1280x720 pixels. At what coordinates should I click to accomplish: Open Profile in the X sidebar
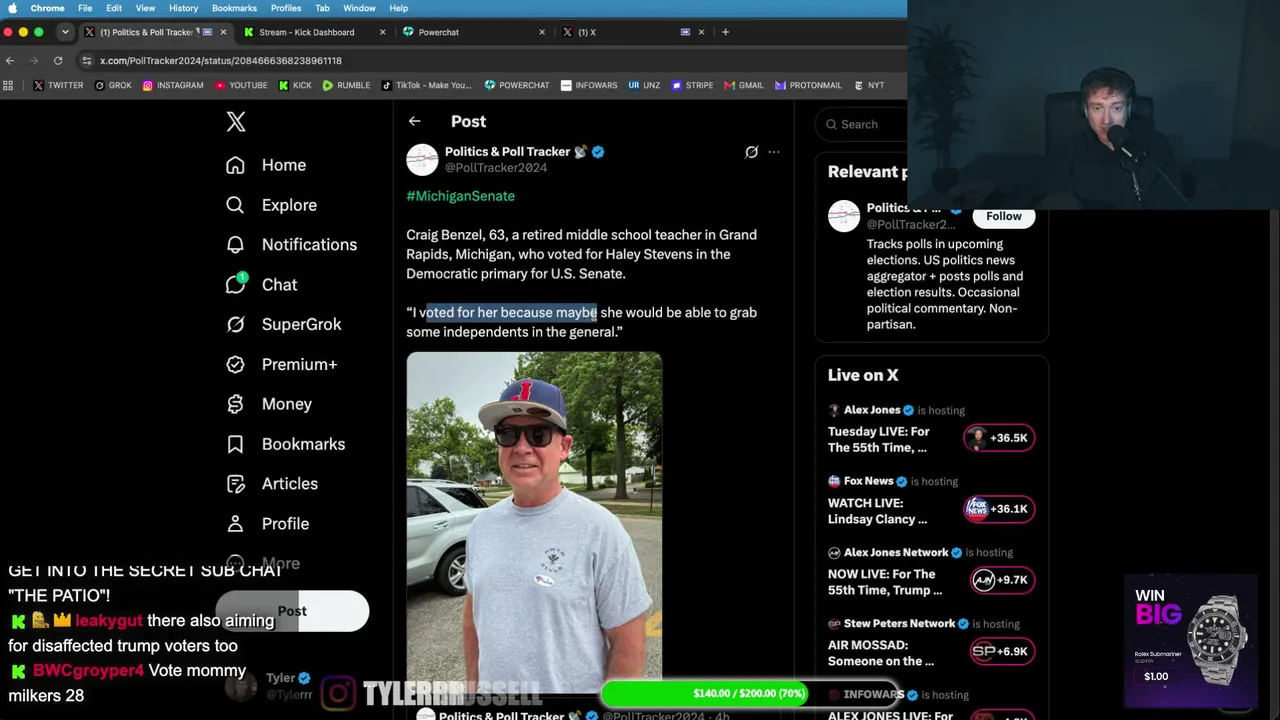click(267, 524)
